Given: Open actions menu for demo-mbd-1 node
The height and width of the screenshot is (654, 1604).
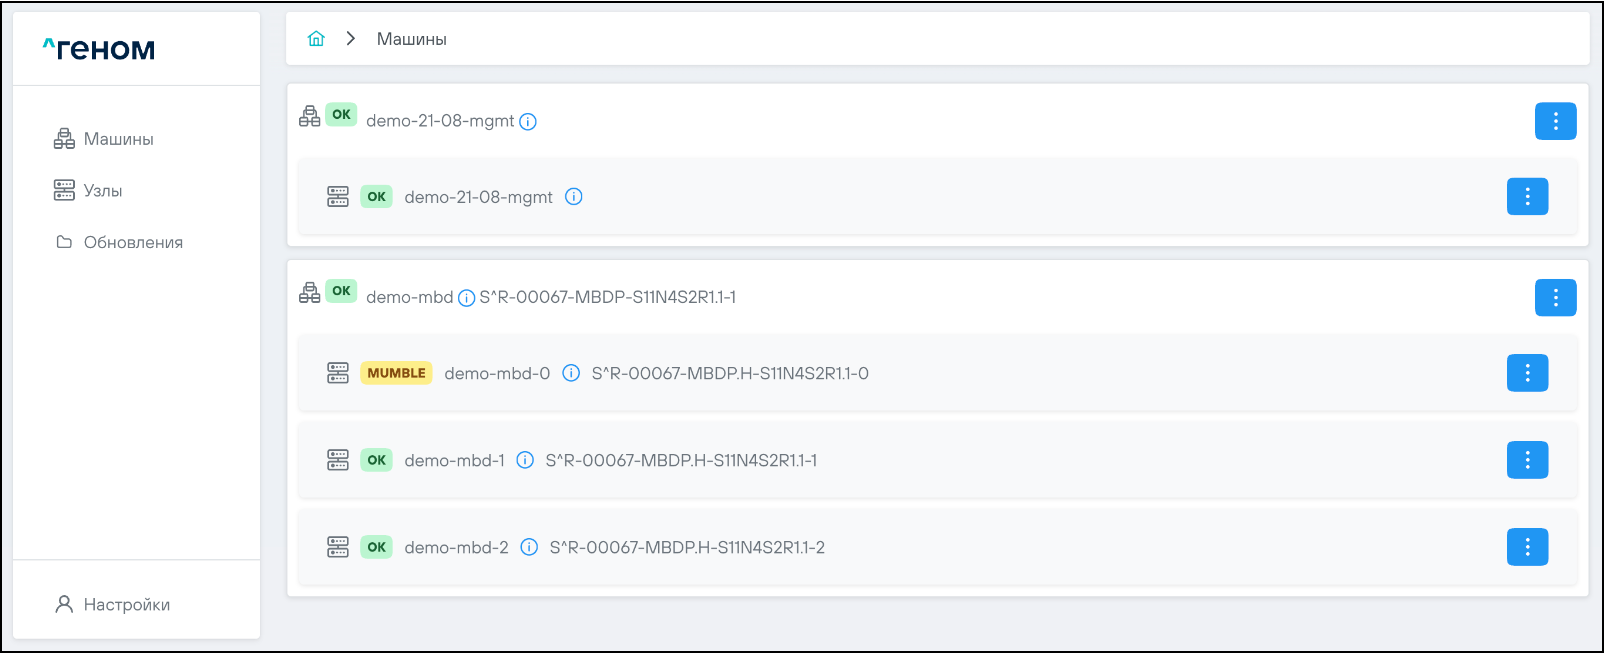Looking at the screenshot, I should pos(1527,460).
